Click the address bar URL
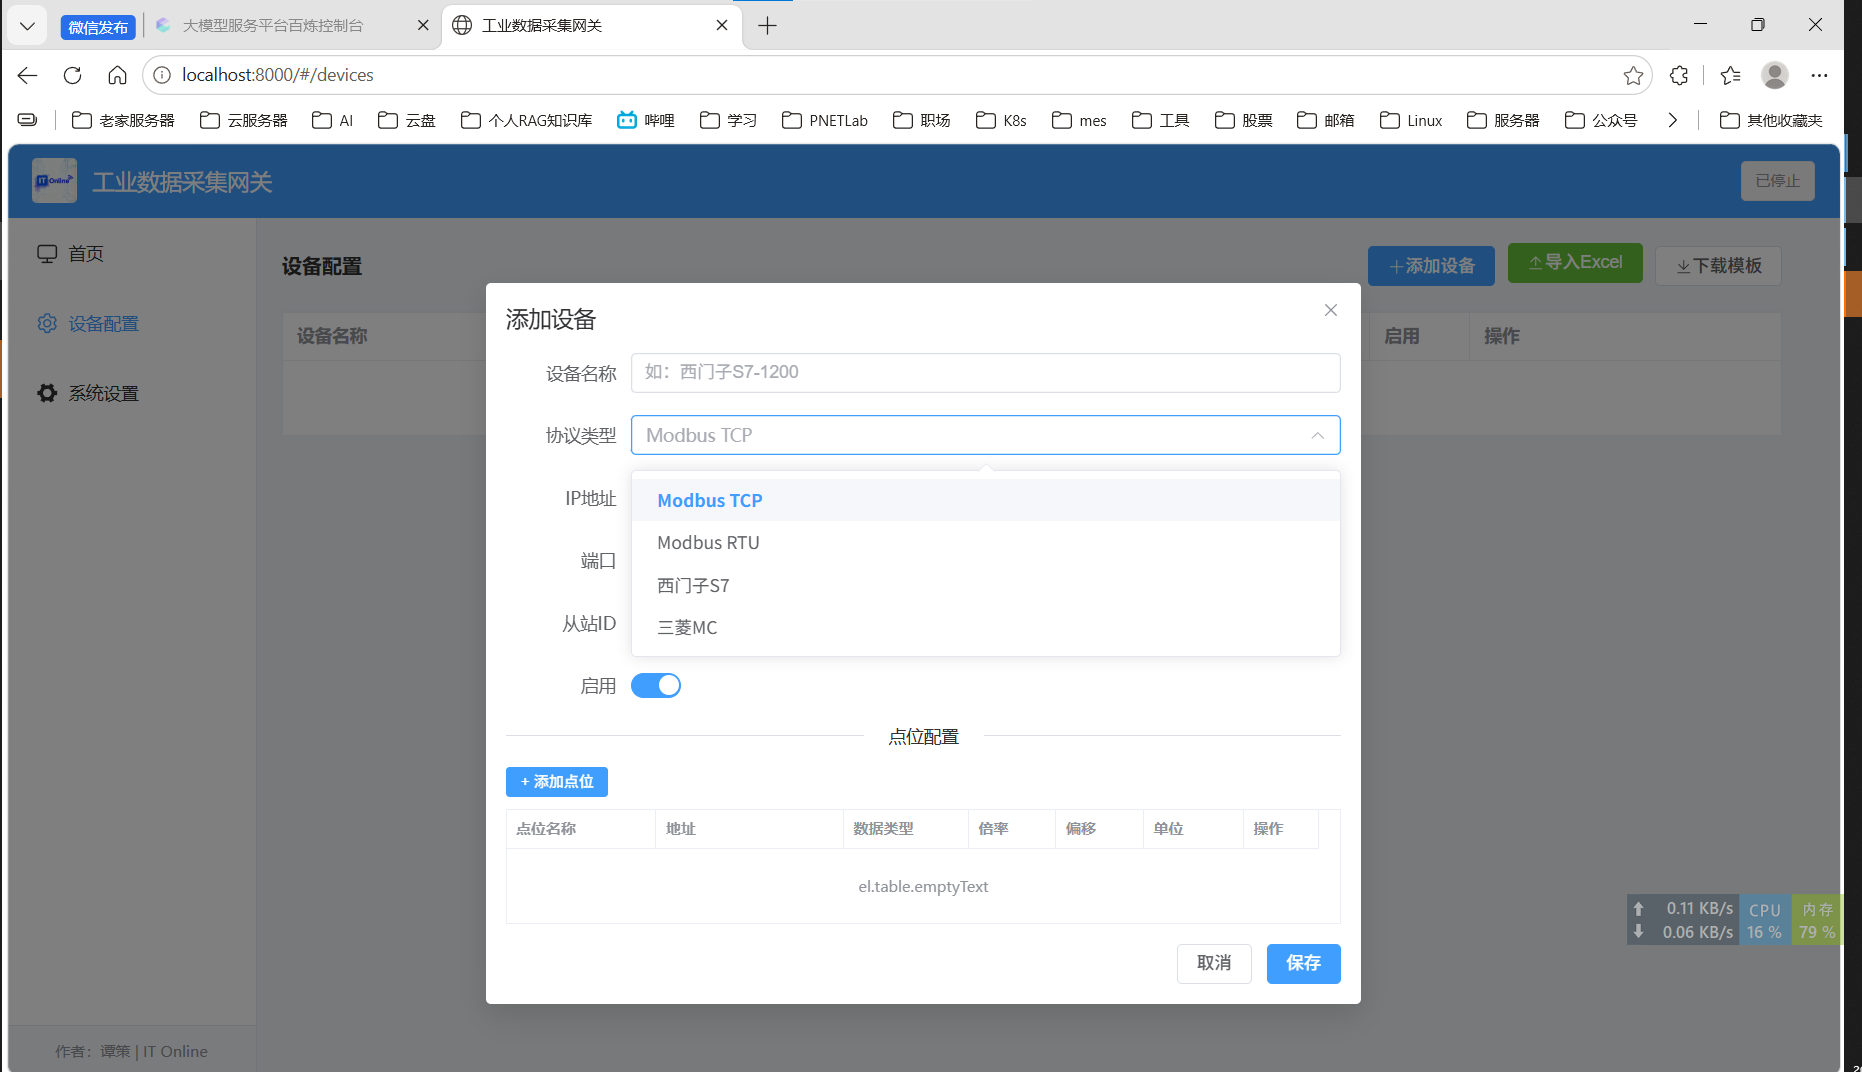Screen dimensions: 1862x1072 tap(278, 75)
